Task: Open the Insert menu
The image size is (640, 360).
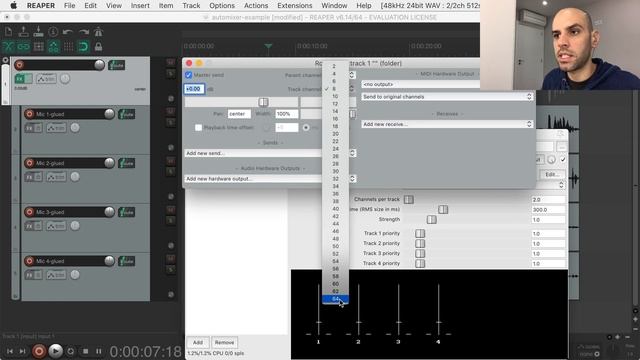Action: (140, 6)
